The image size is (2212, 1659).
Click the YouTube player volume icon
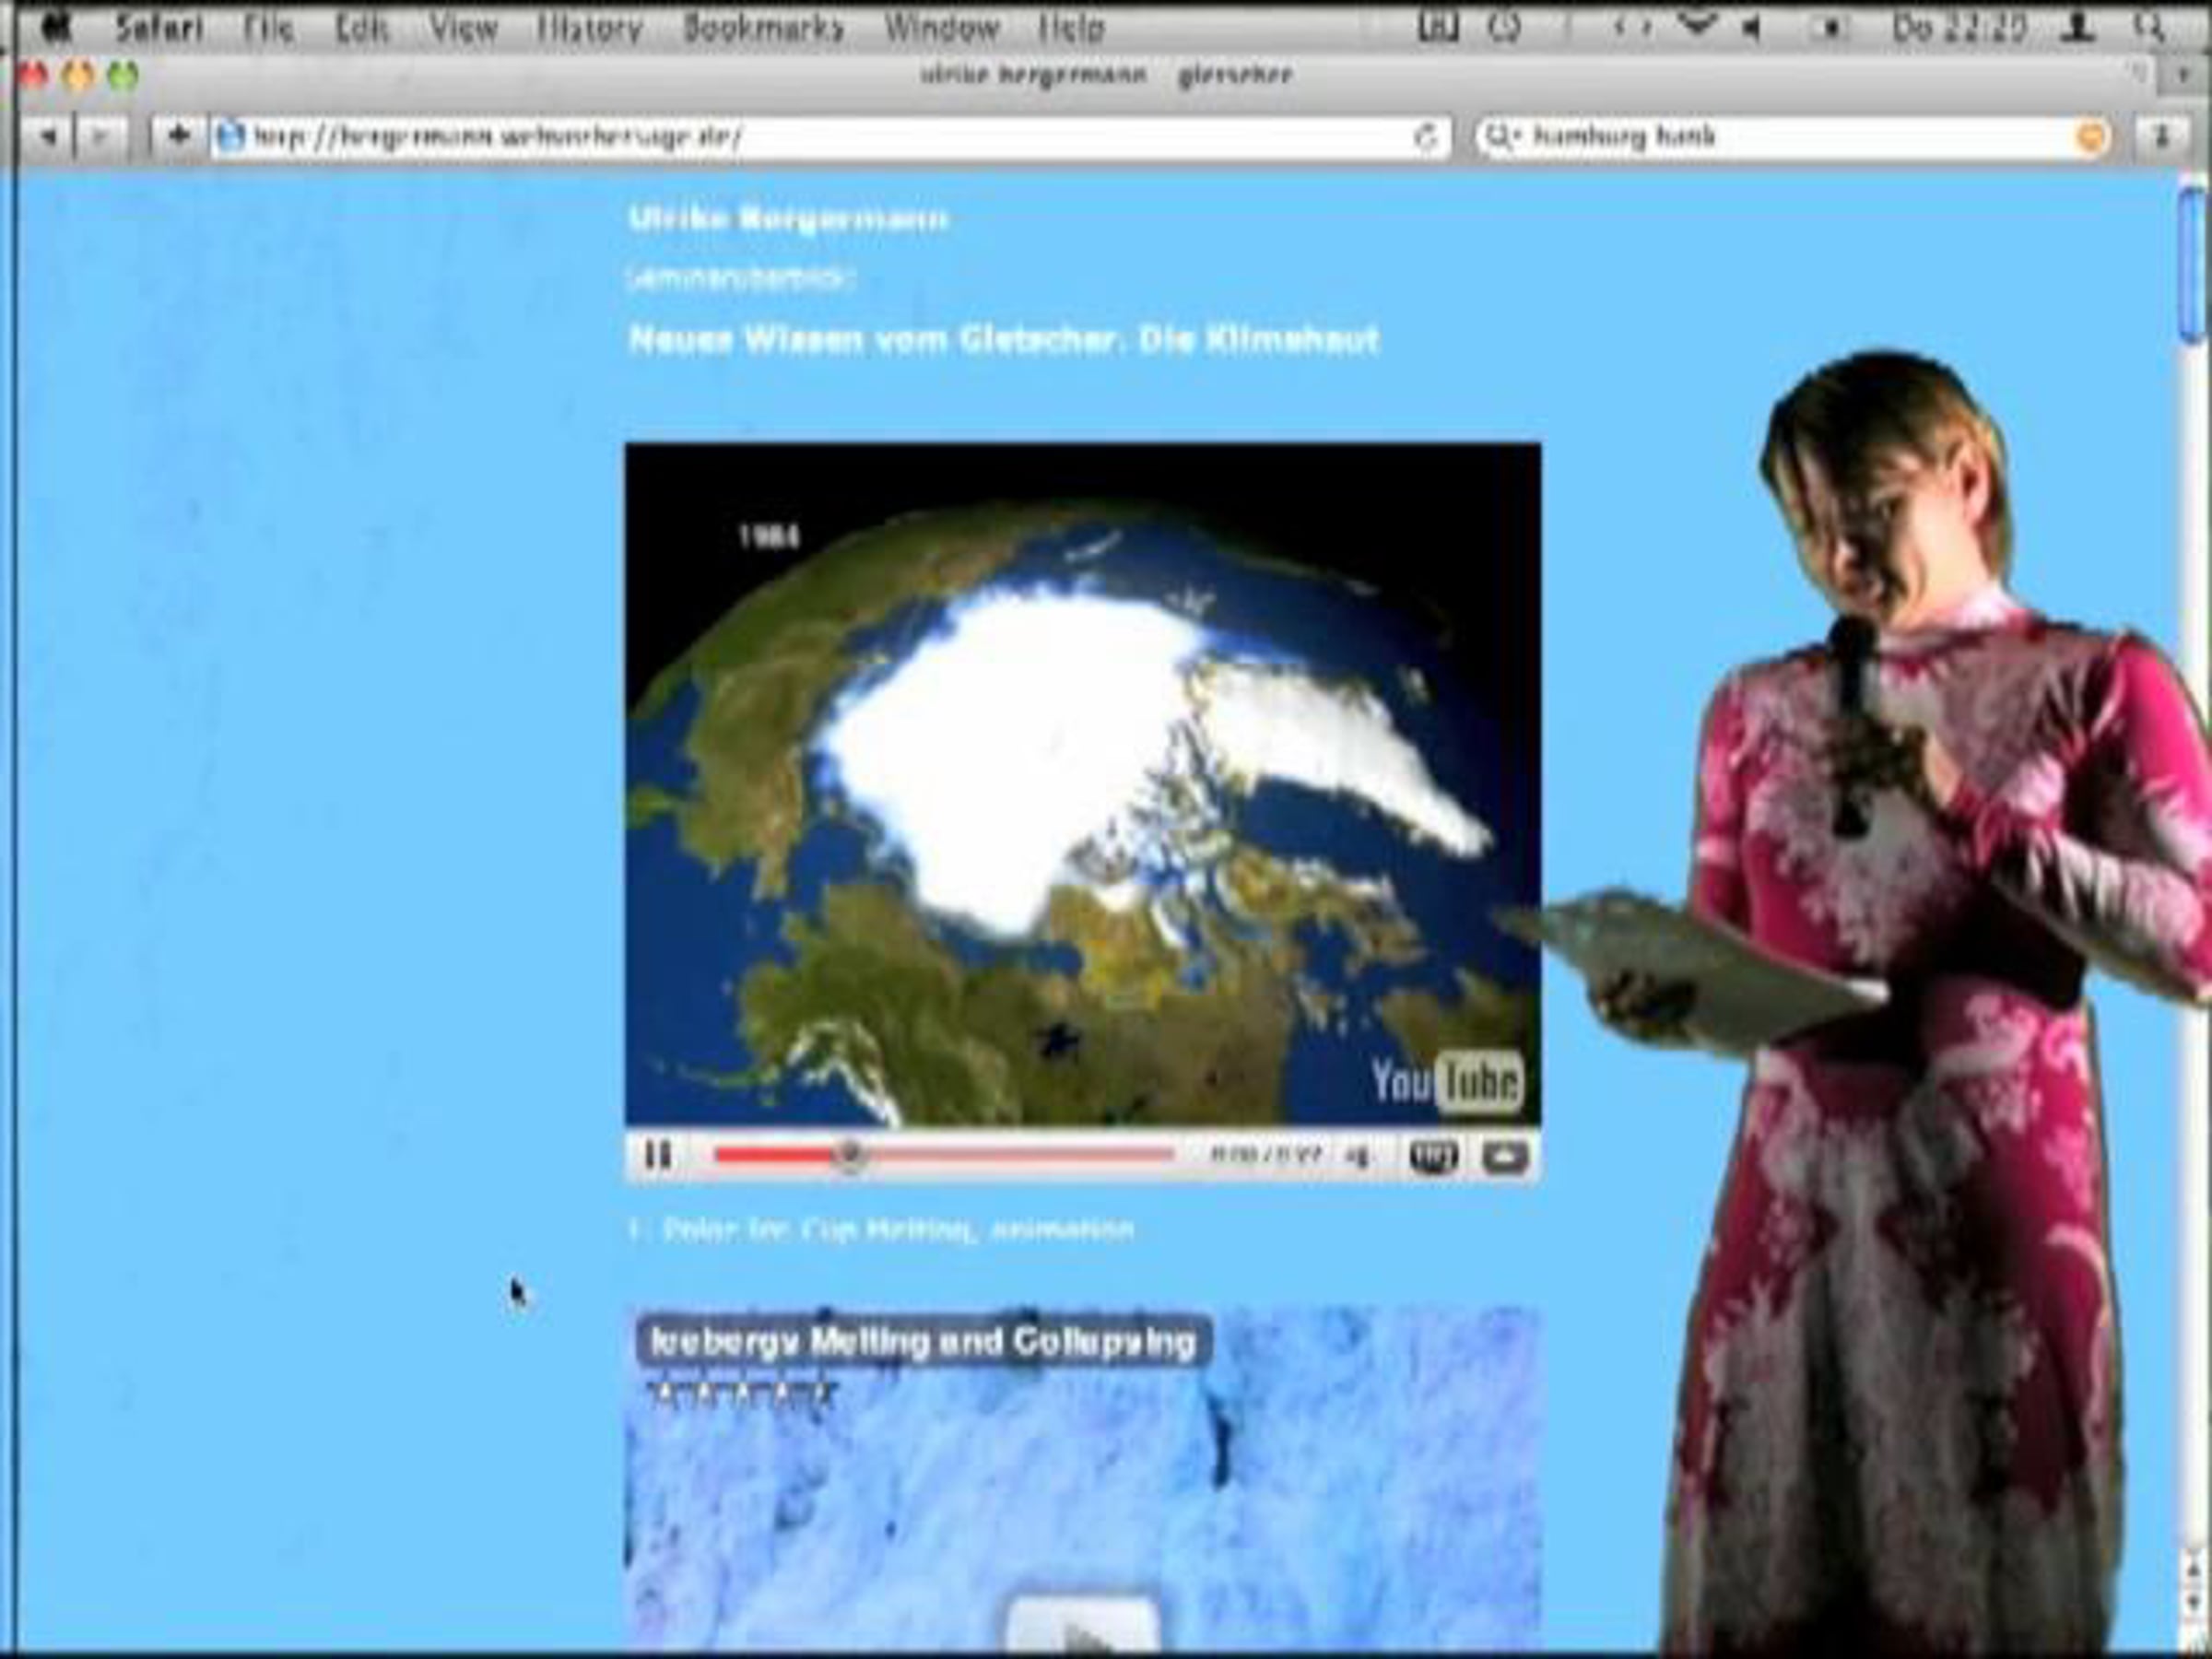pos(1357,1157)
